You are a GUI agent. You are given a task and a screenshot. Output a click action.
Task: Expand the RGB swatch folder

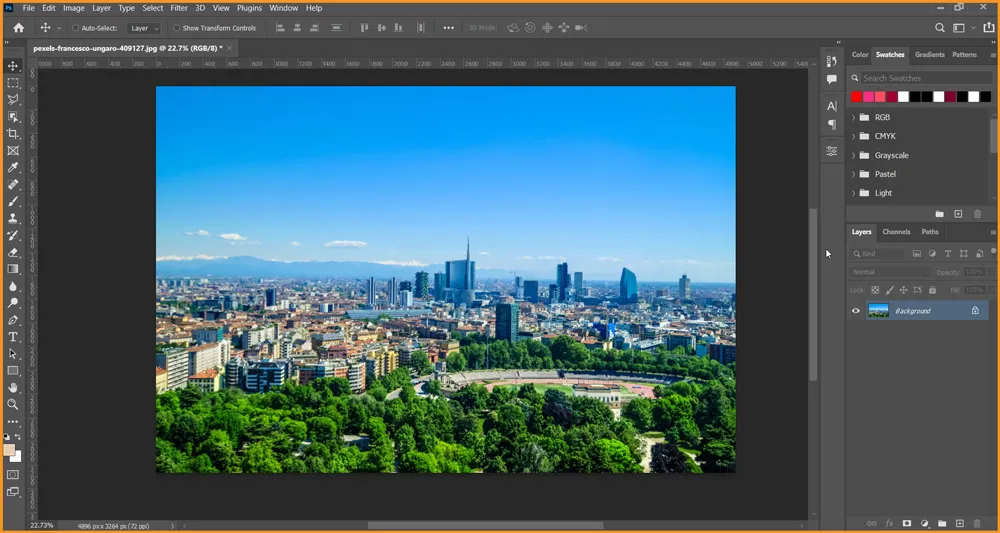point(854,117)
